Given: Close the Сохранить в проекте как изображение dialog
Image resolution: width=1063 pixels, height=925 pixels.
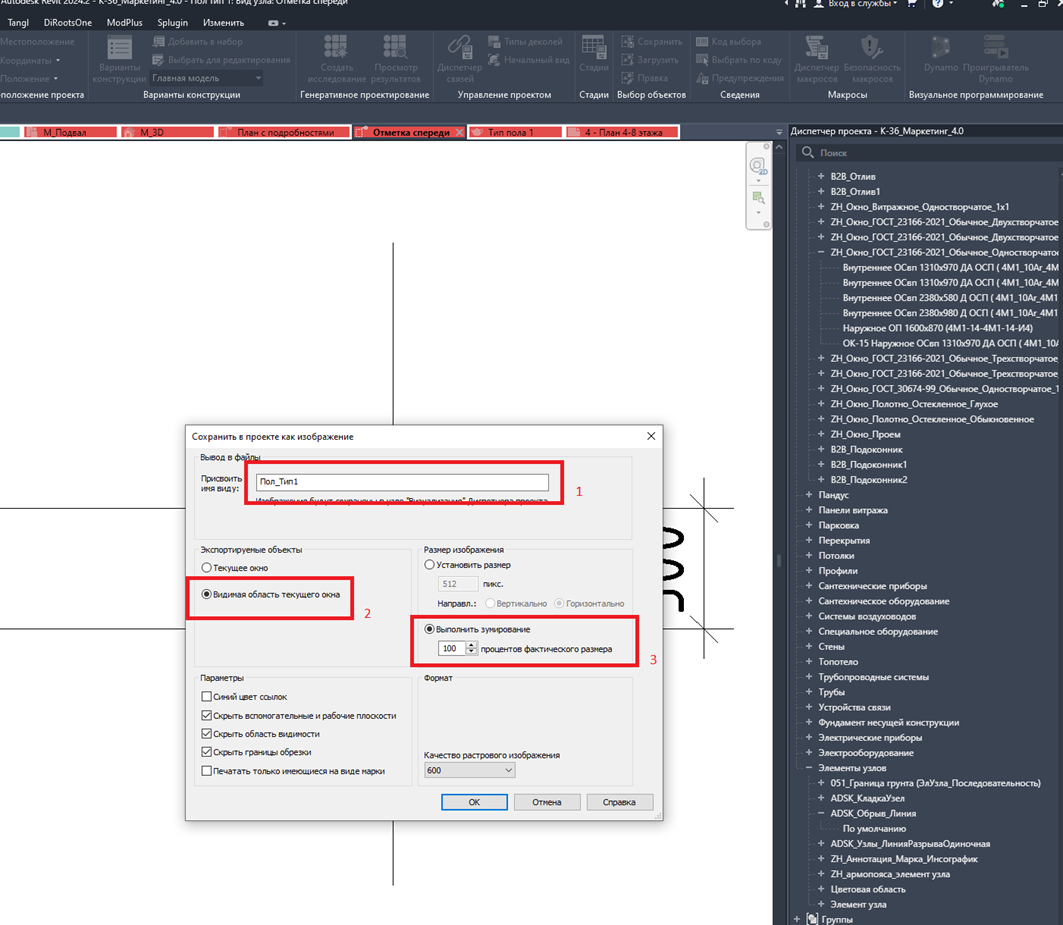Looking at the screenshot, I should [x=651, y=436].
